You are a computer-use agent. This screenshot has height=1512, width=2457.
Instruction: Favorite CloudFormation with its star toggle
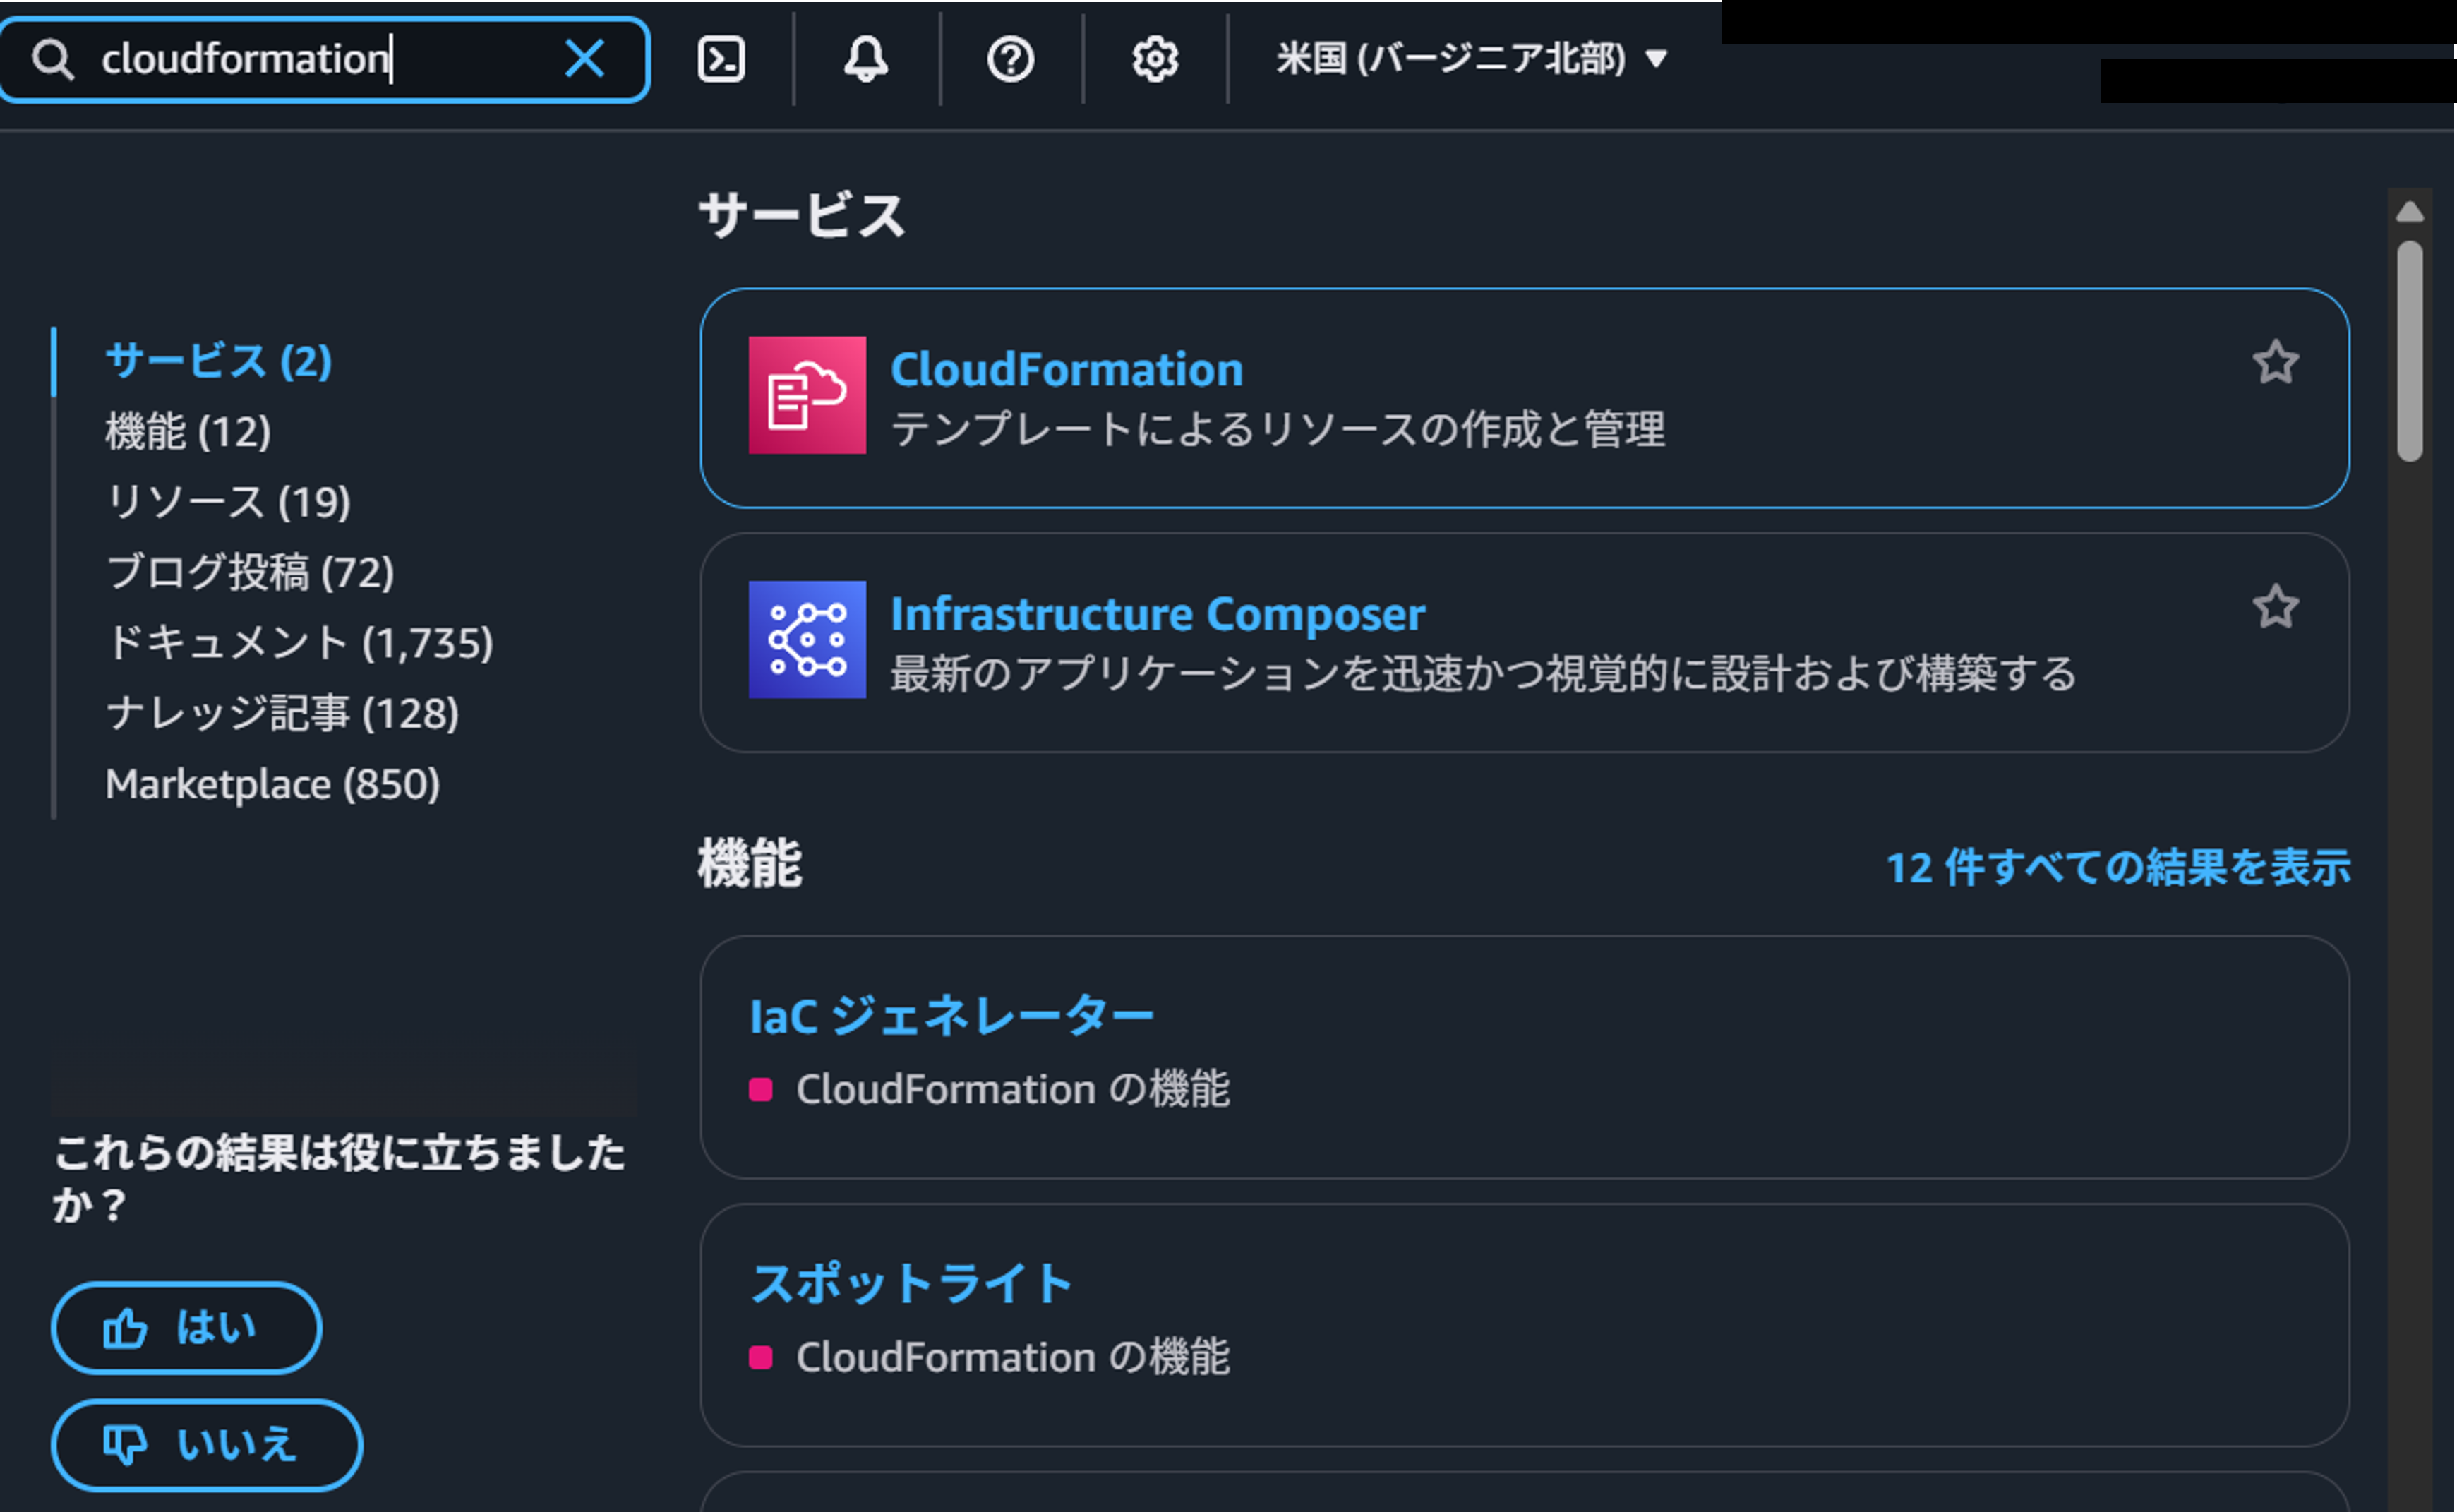[x=2278, y=364]
